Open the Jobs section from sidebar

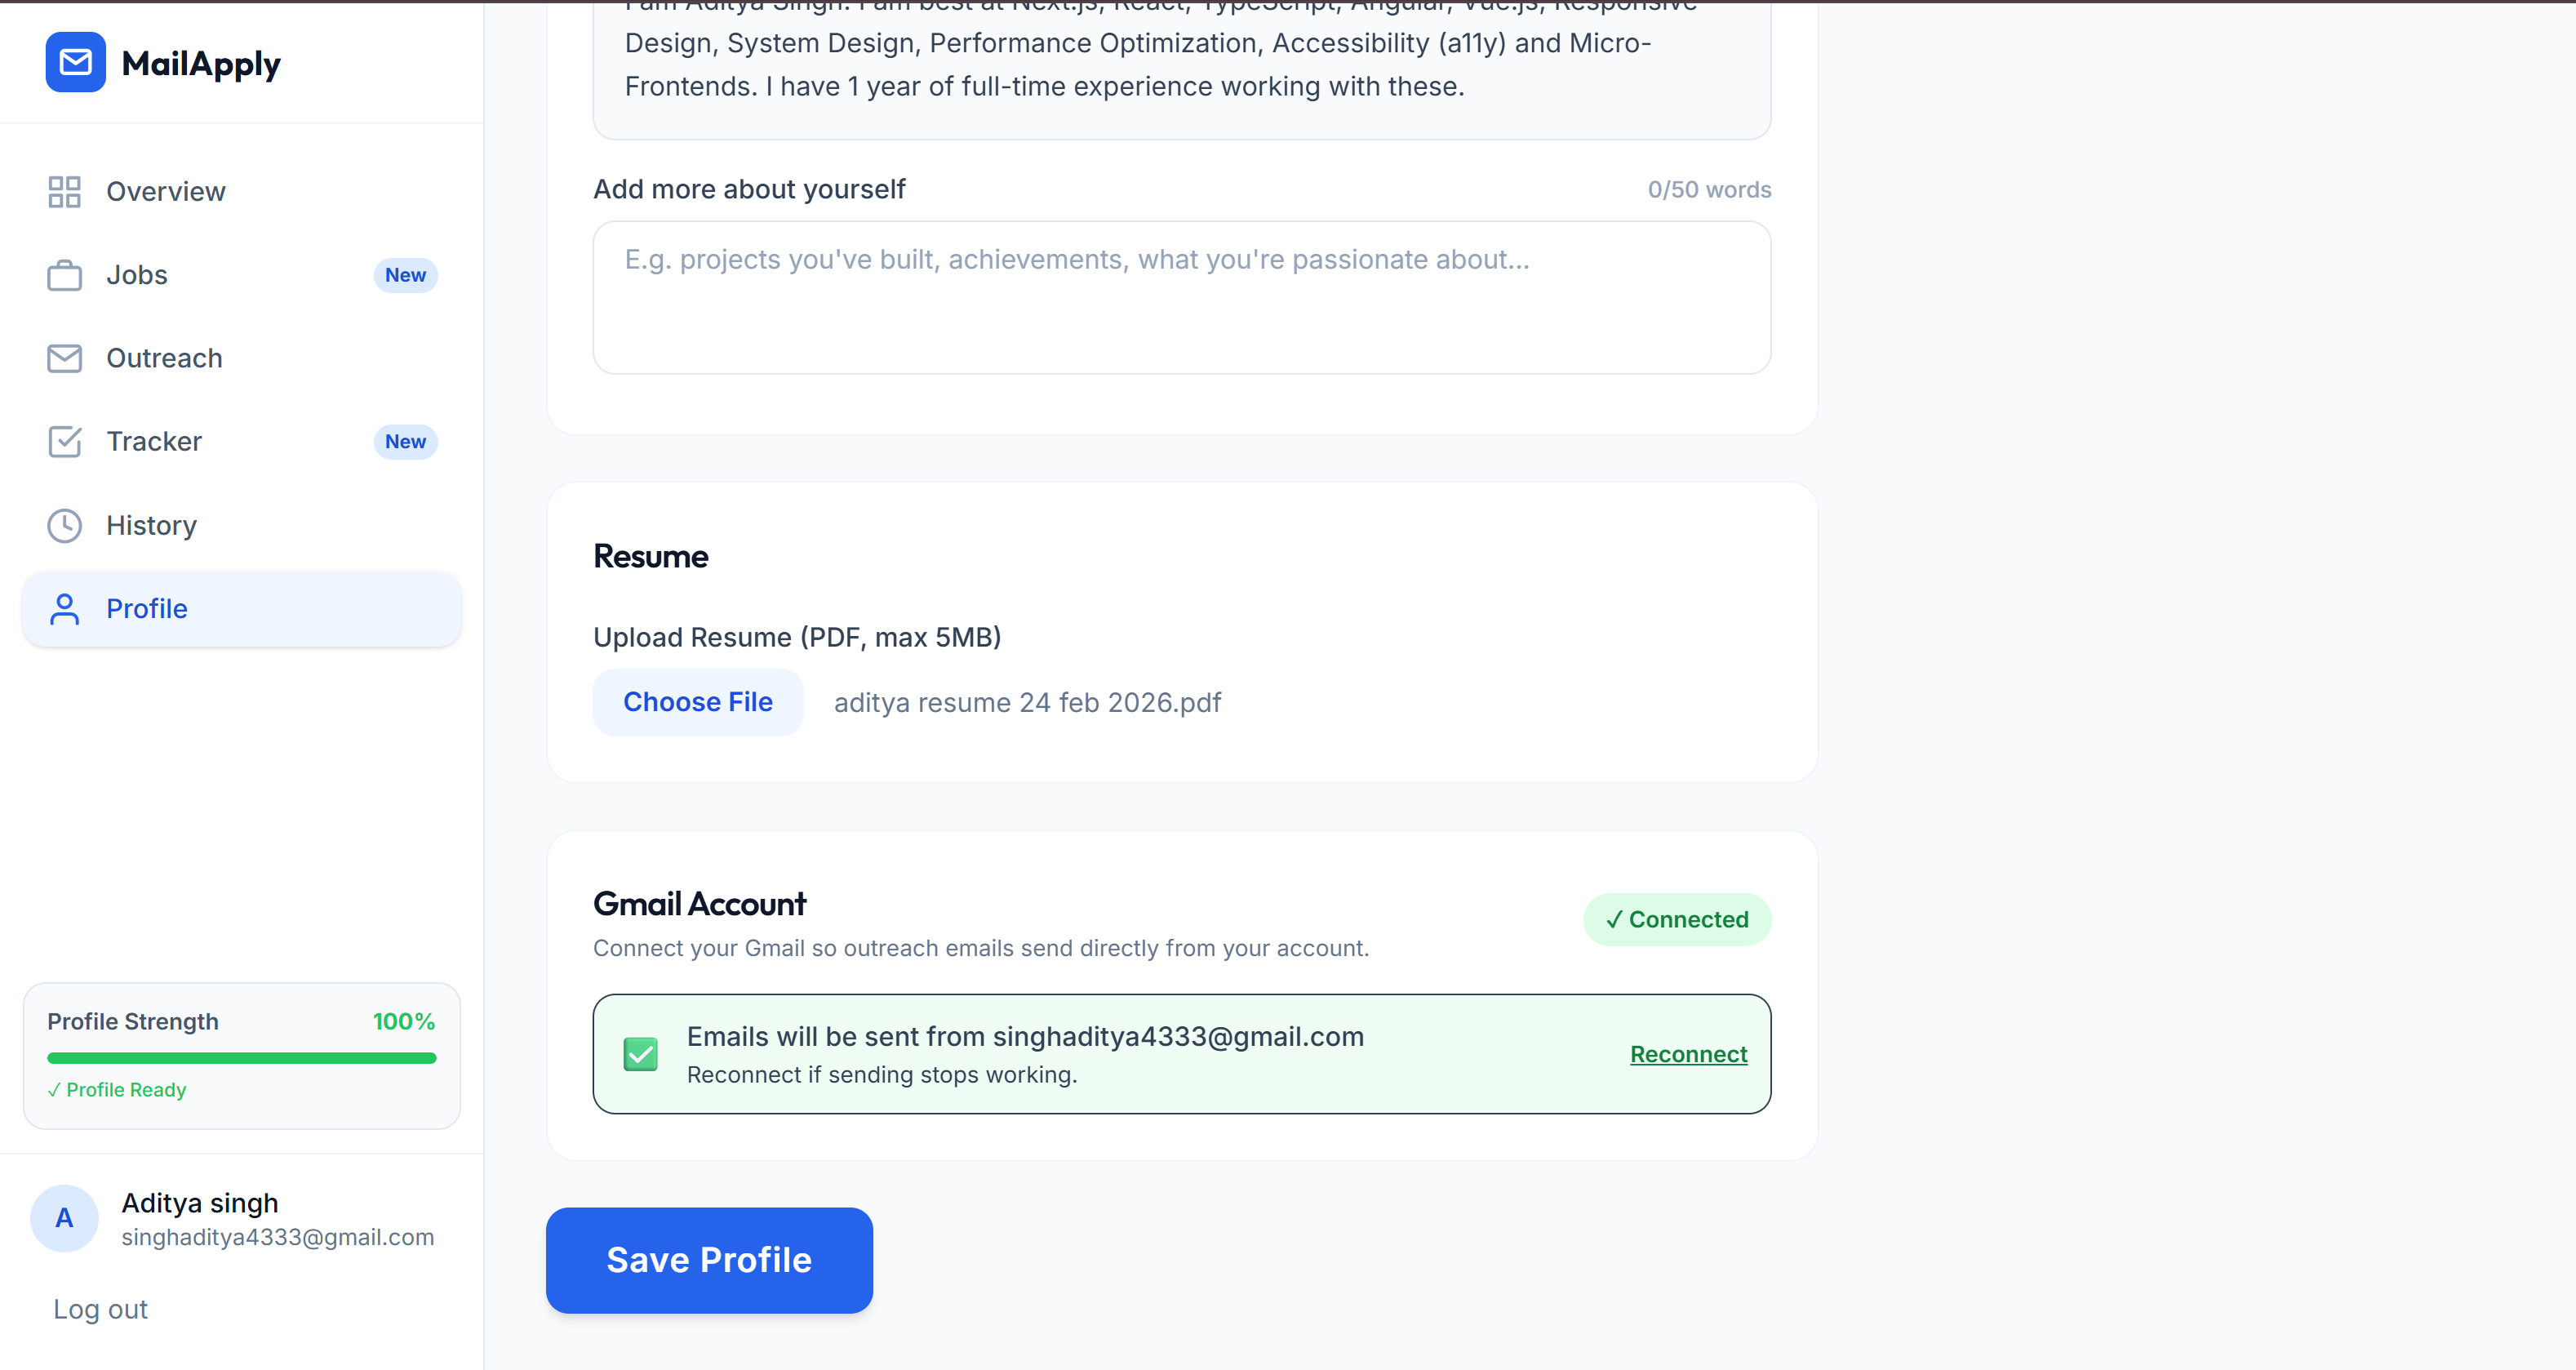coord(137,275)
